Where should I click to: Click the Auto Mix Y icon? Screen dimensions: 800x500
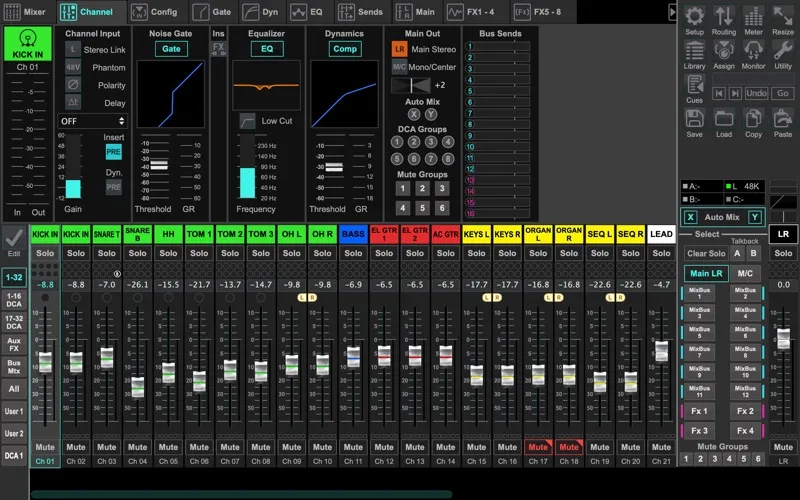tap(755, 217)
